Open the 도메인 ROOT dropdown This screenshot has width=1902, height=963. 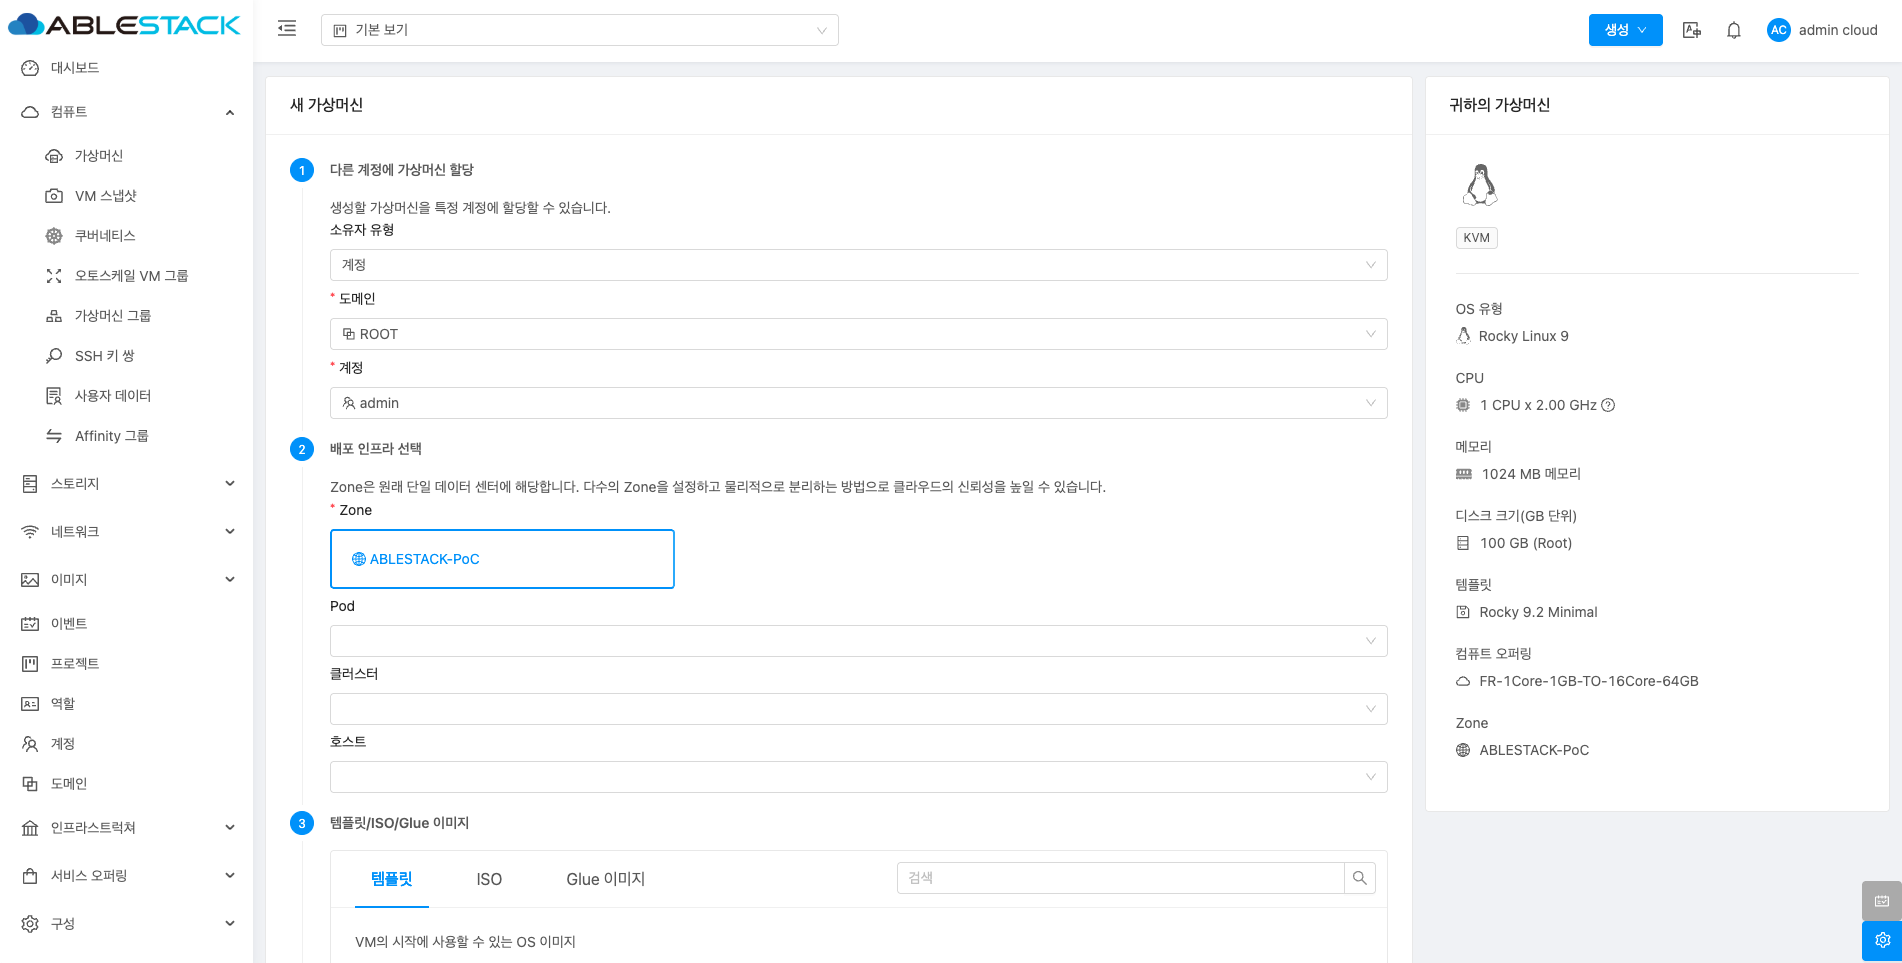[858, 334]
